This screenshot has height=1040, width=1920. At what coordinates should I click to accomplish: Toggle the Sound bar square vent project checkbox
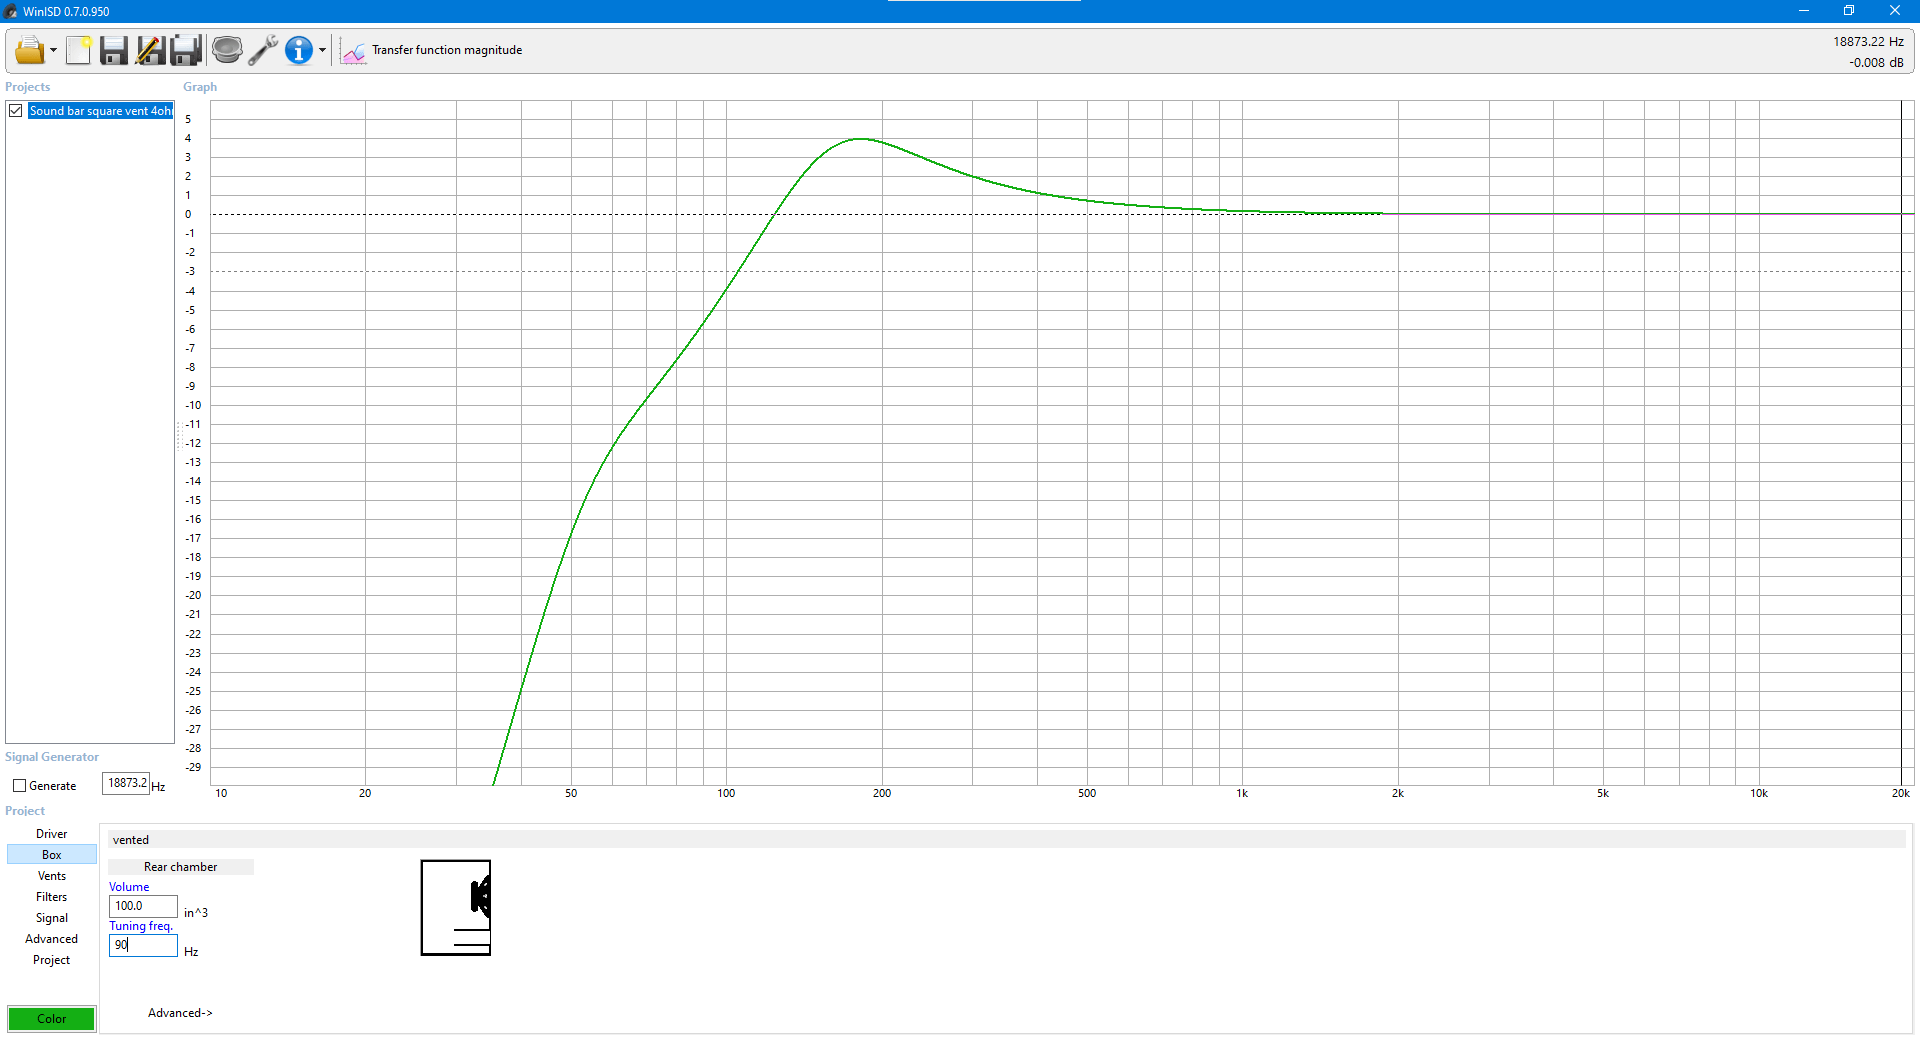pyautogui.click(x=16, y=111)
